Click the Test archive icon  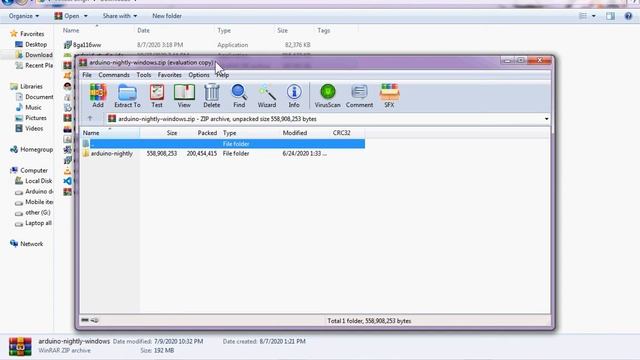[157, 96]
